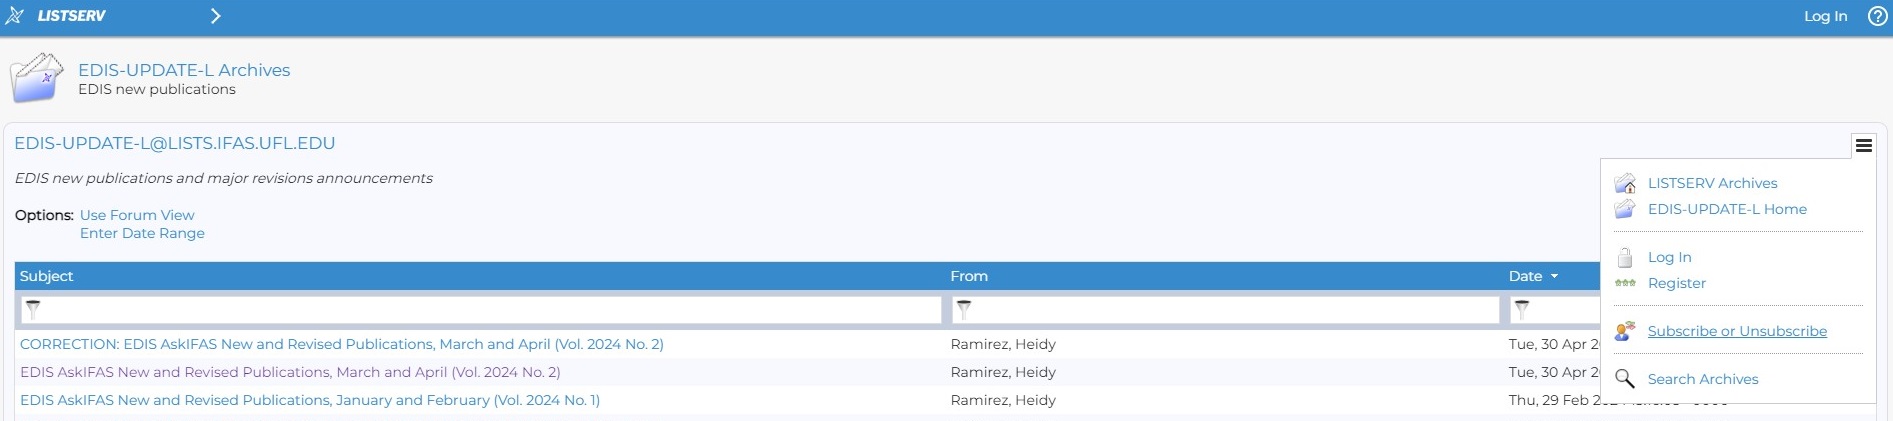Screen dimensions: 1893x421
Task: Choose Register from the menu
Action: pos(1676,283)
